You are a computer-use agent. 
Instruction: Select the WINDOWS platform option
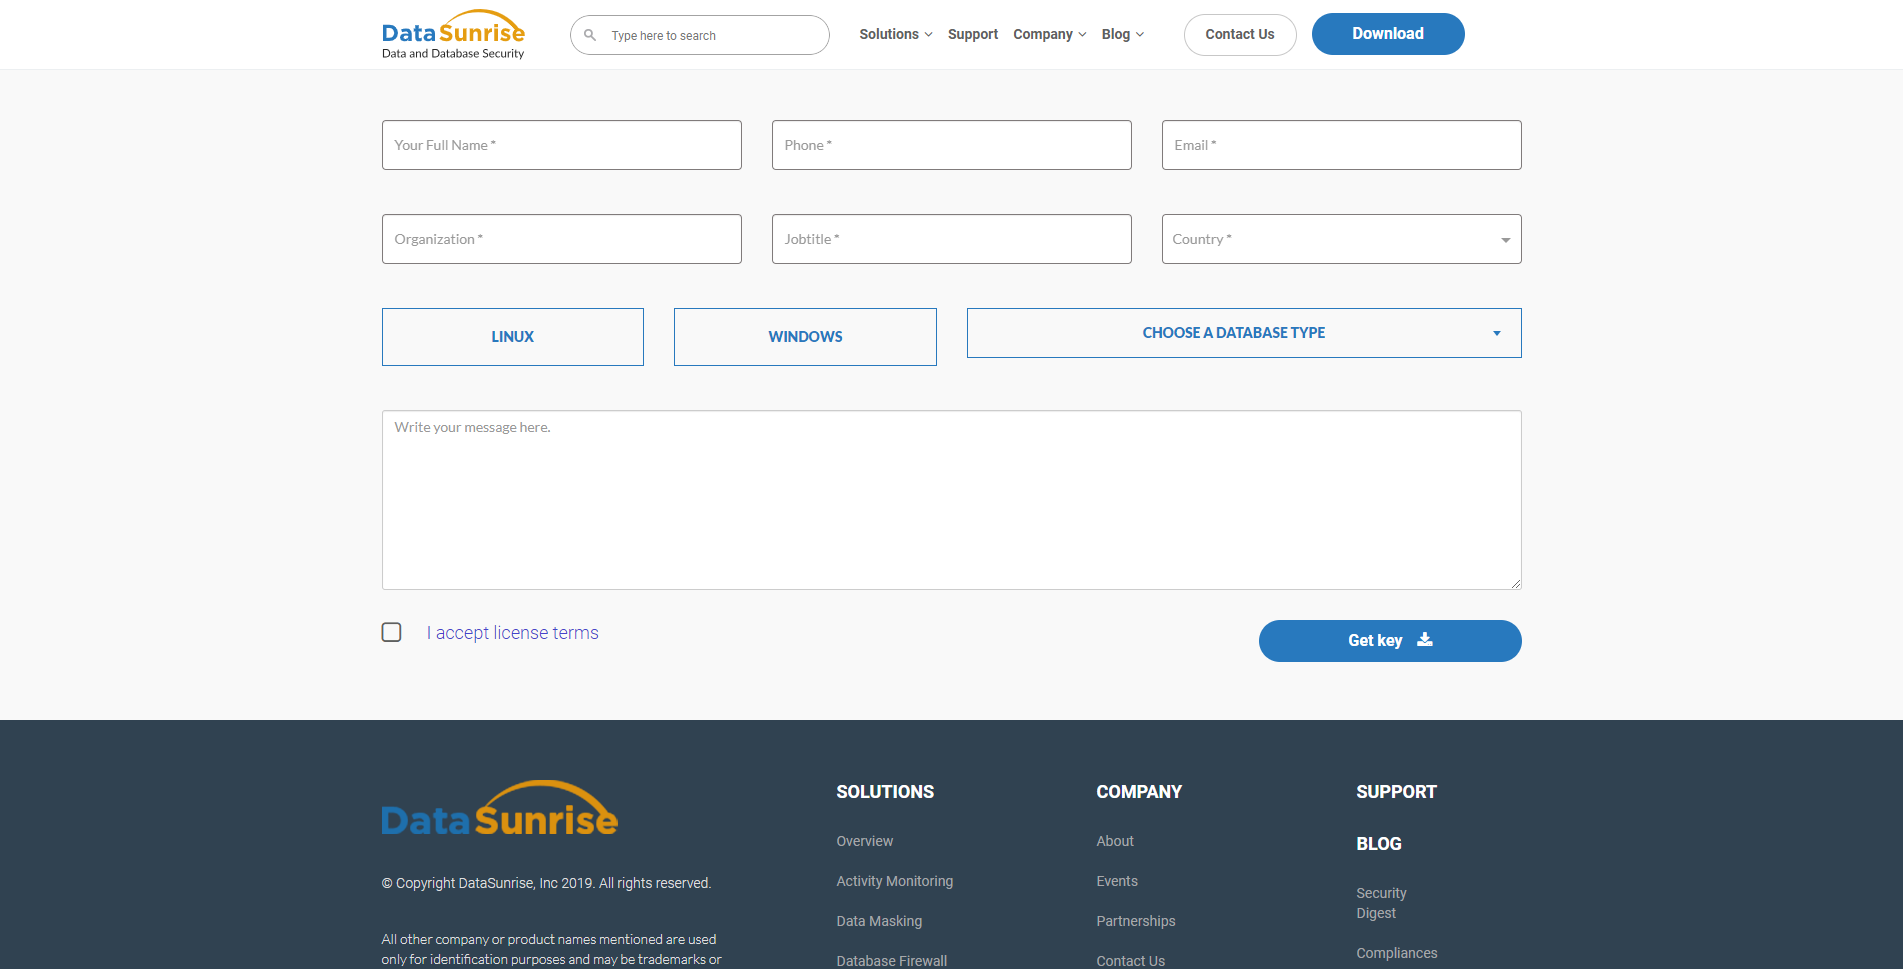coord(805,337)
